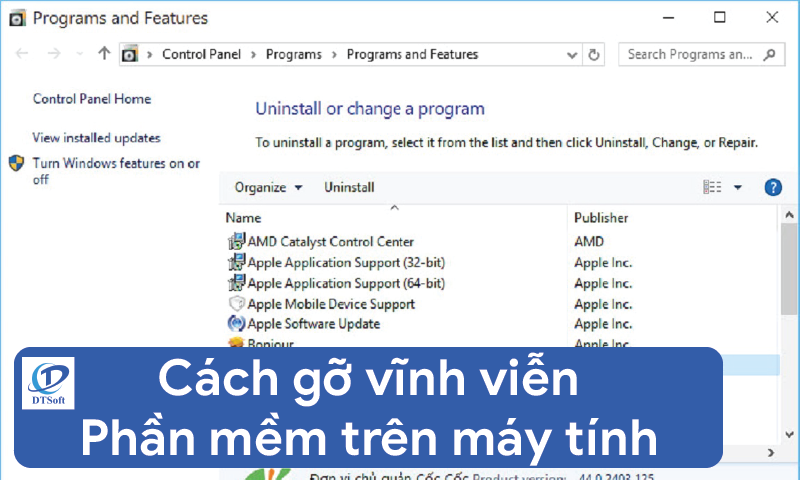
Task: Expand address bar history dropdown
Action: (571, 54)
